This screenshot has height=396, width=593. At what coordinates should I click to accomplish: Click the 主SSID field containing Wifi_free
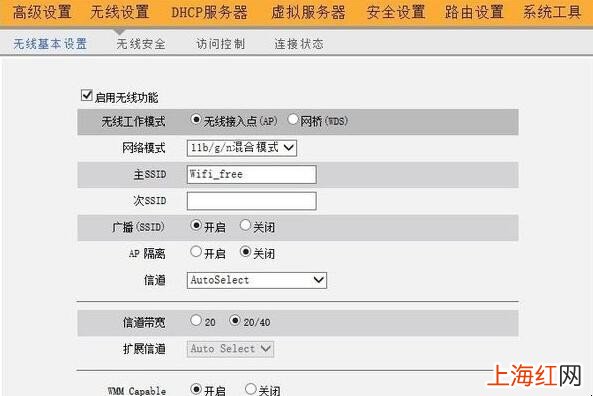point(251,174)
